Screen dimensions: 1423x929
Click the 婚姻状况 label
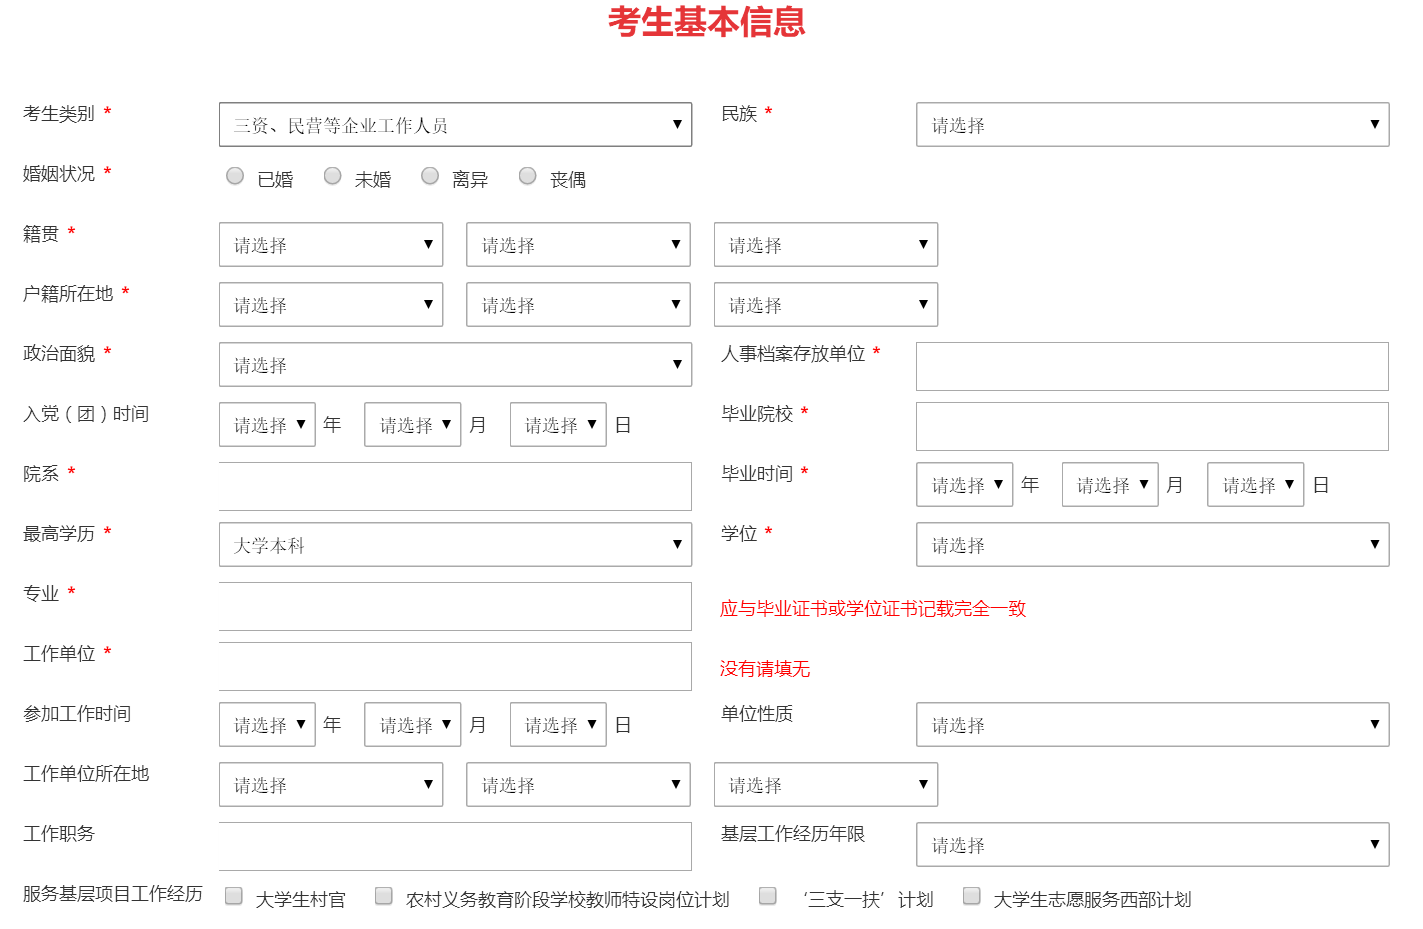click(x=59, y=174)
